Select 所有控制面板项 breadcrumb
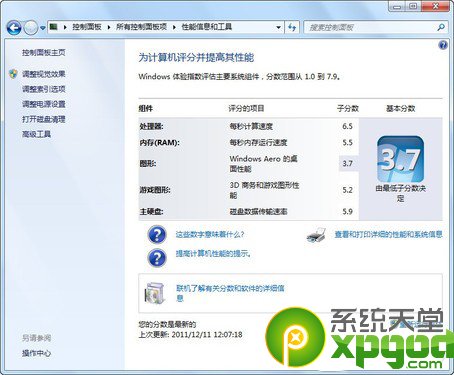The image size is (454, 375). pos(141,27)
